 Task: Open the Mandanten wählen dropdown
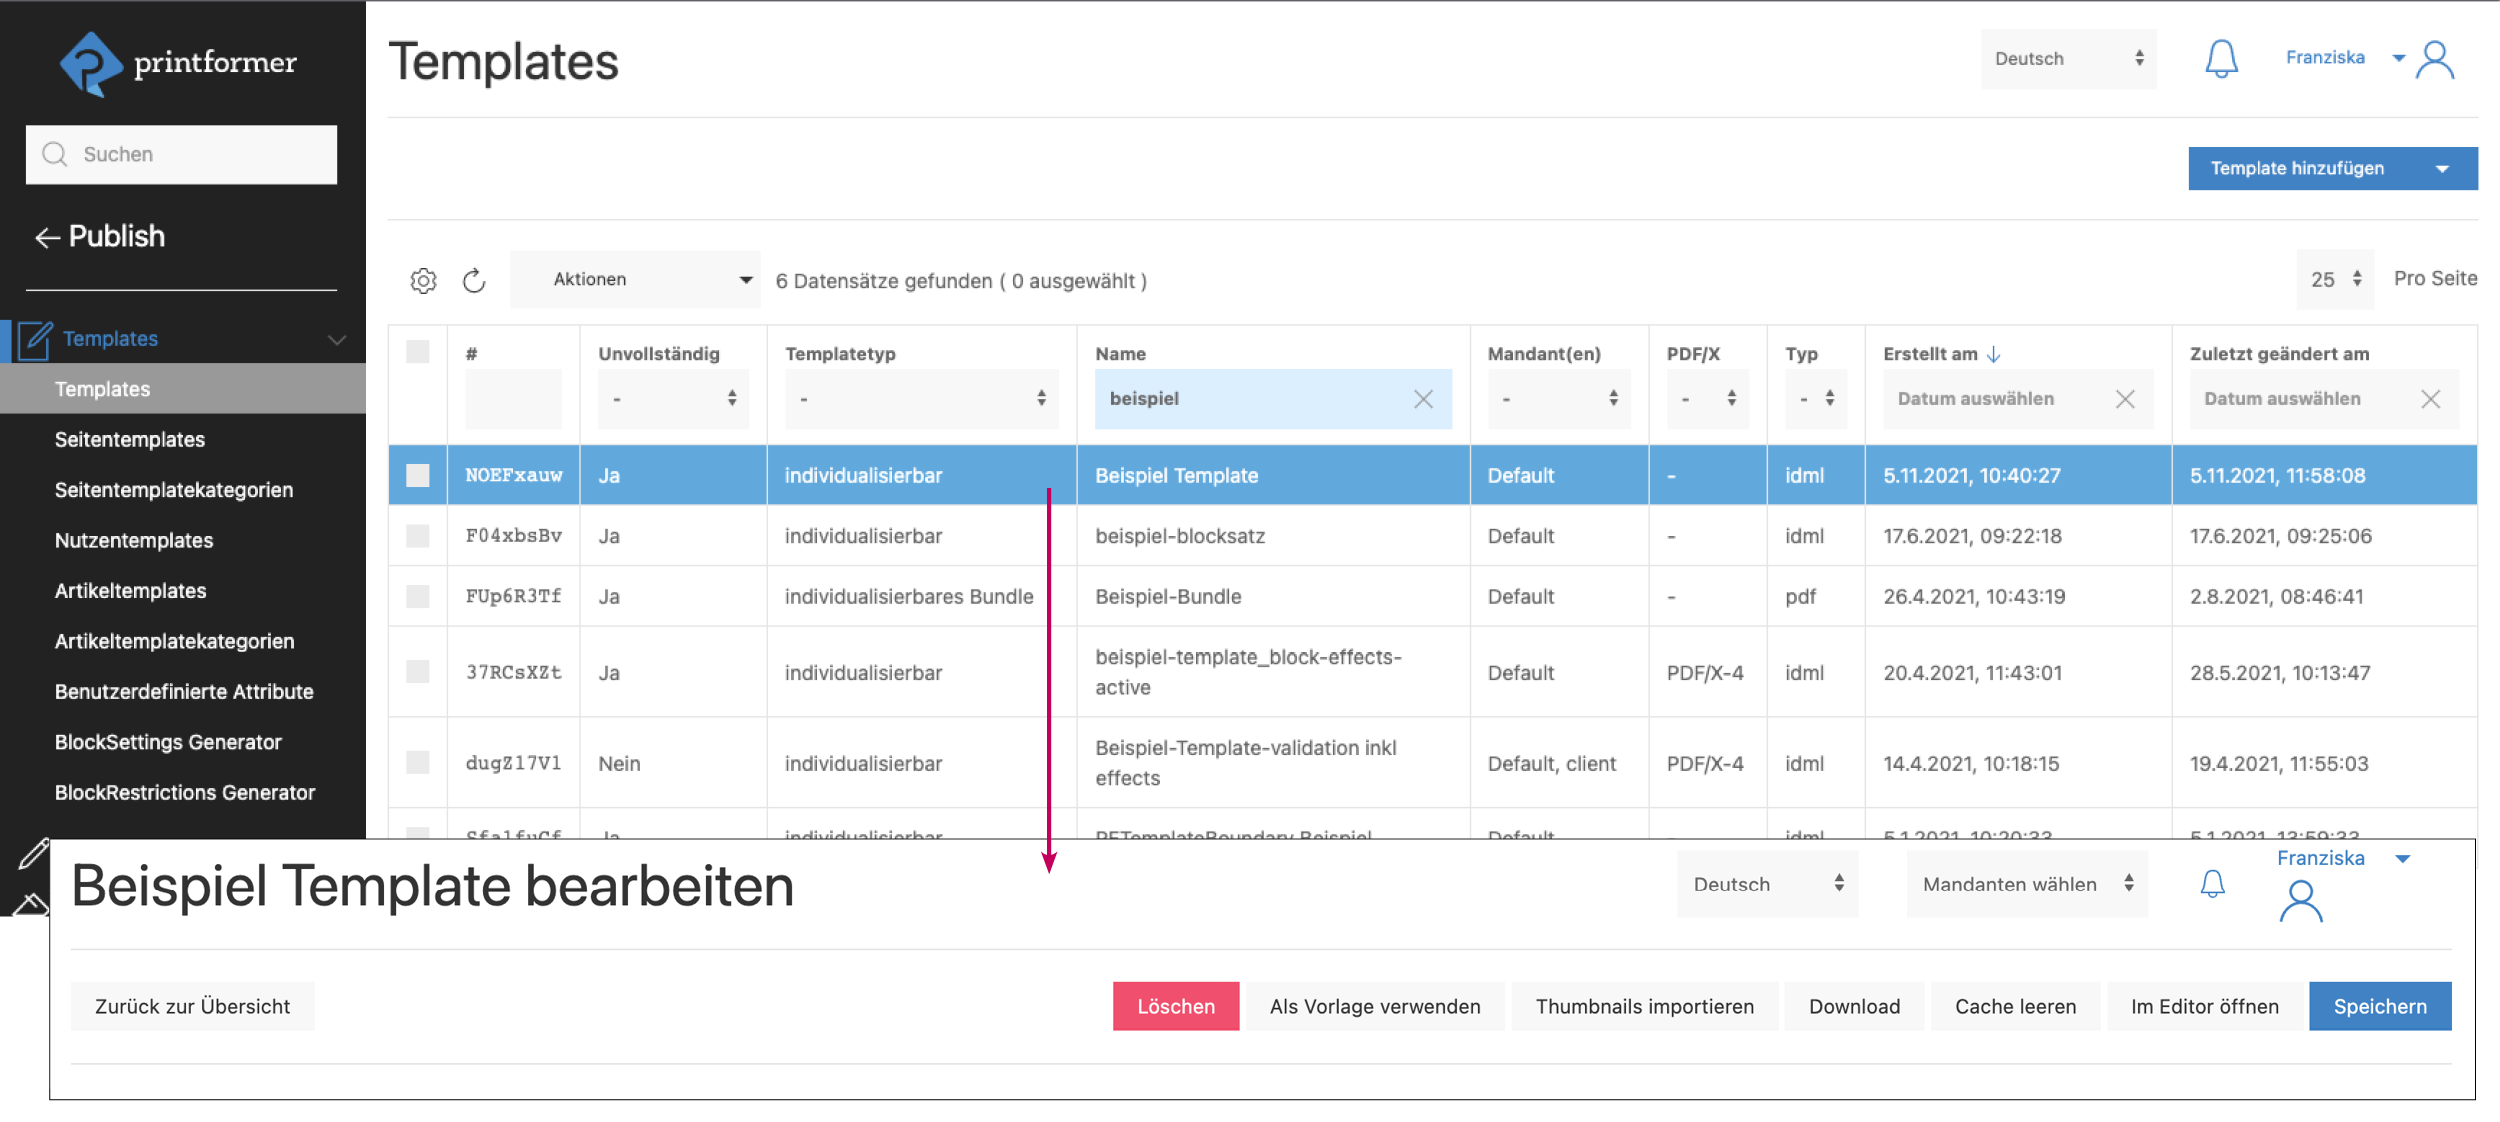point(2026,884)
